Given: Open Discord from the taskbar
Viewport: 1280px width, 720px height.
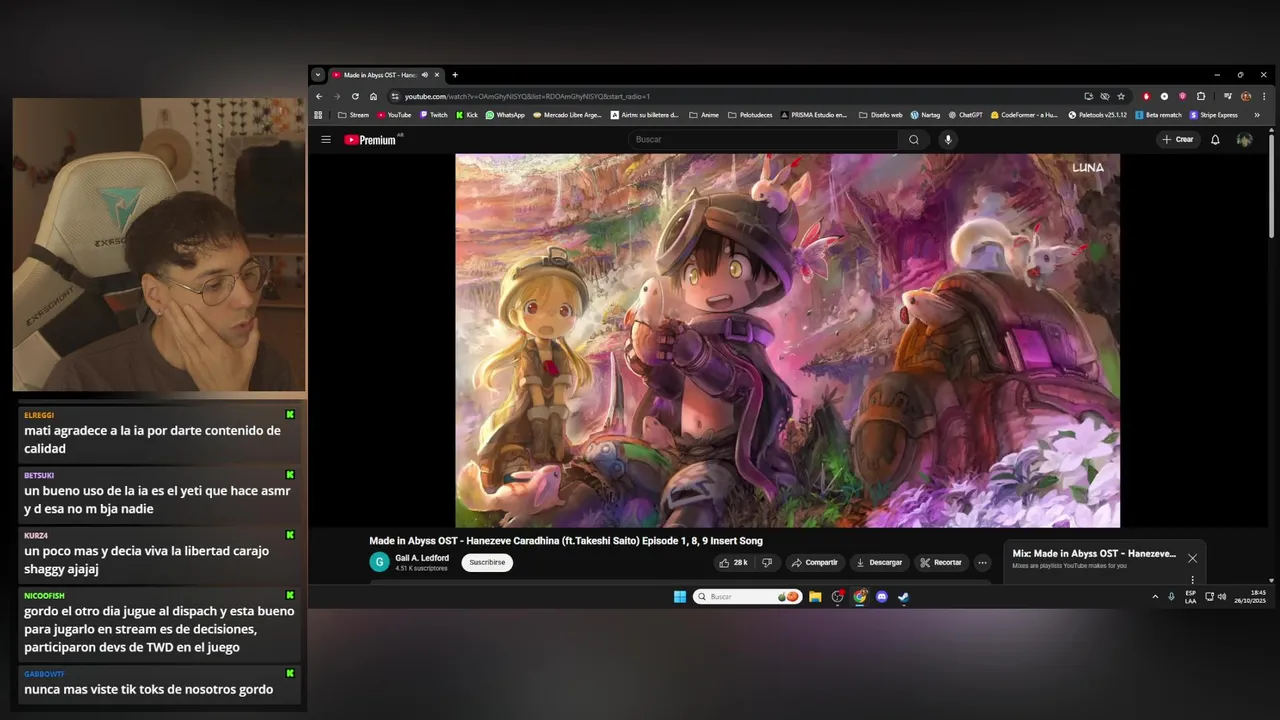Looking at the screenshot, I should 882,597.
